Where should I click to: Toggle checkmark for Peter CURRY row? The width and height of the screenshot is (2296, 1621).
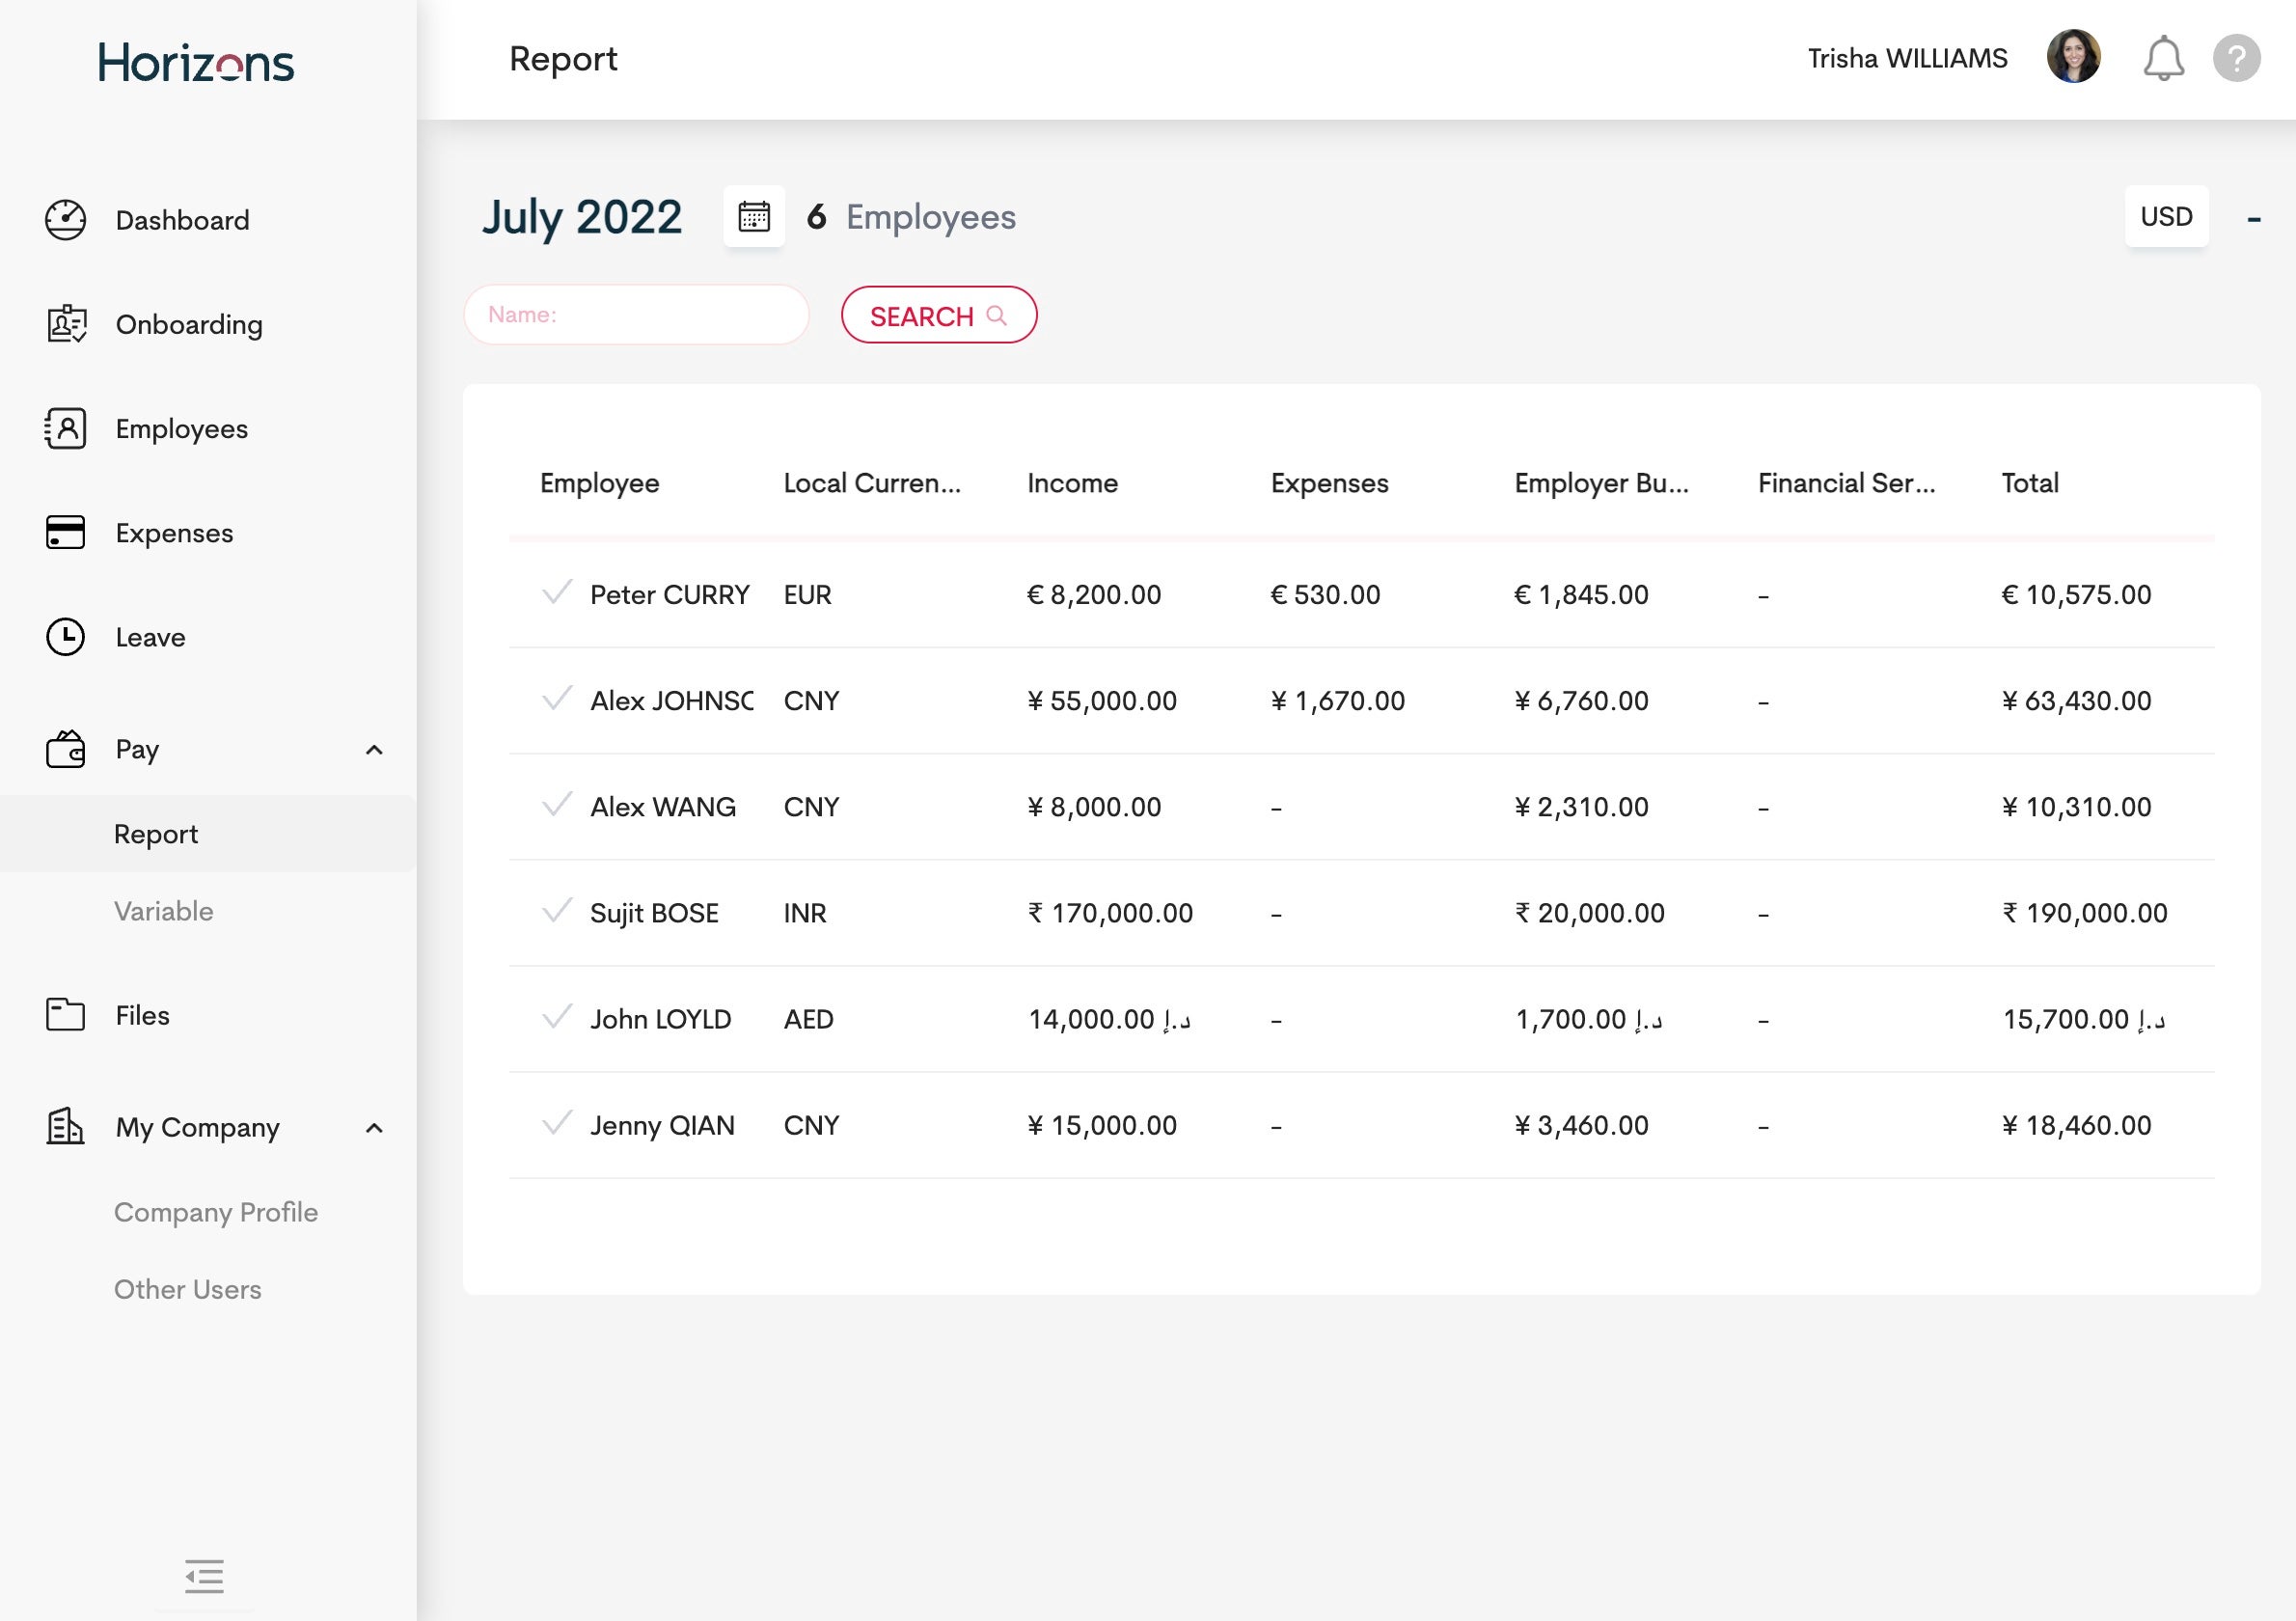557,592
